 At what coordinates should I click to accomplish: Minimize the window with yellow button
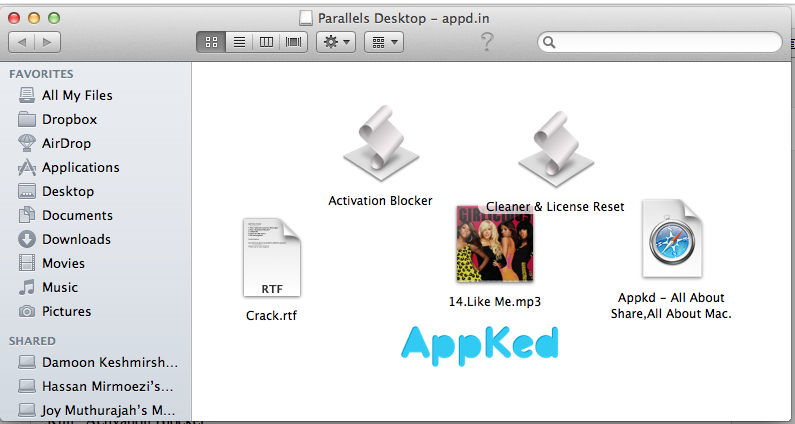point(34,18)
